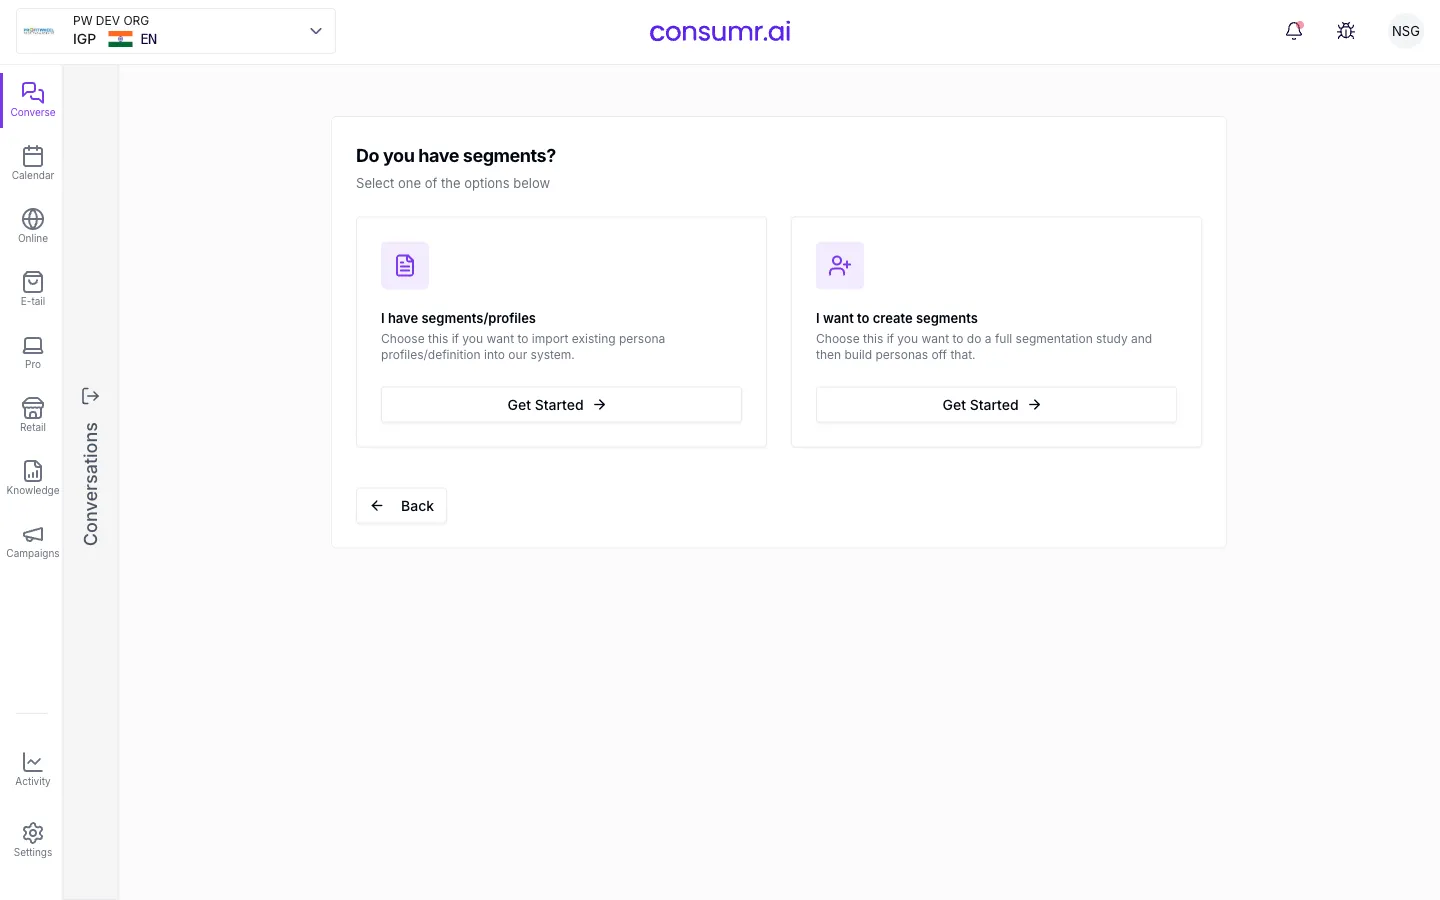Open the Knowledge section
Image resolution: width=1440 pixels, height=900 pixels.
[x=32, y=478]
